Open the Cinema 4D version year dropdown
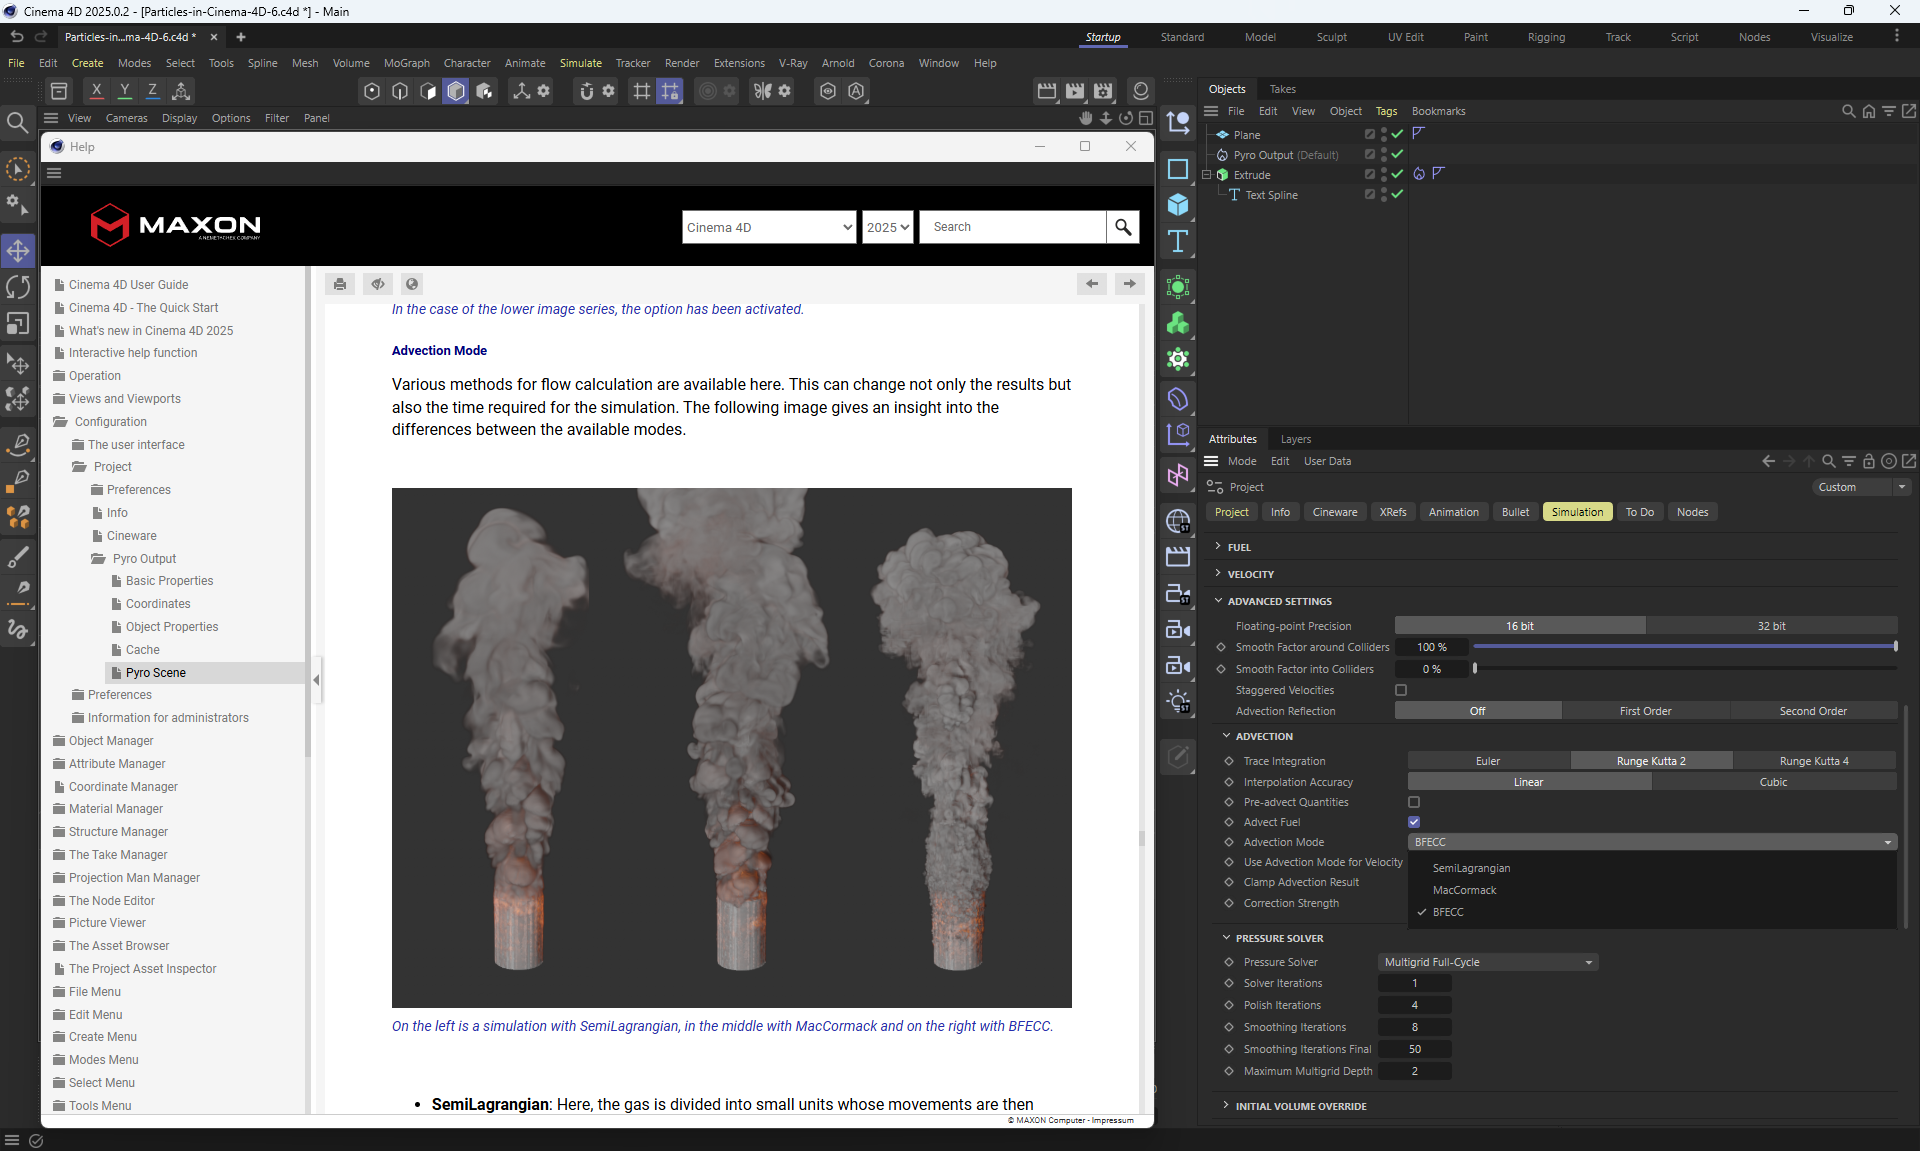Image resolution: width=1920 pixels, height=1151 pixels. point(887,227)
